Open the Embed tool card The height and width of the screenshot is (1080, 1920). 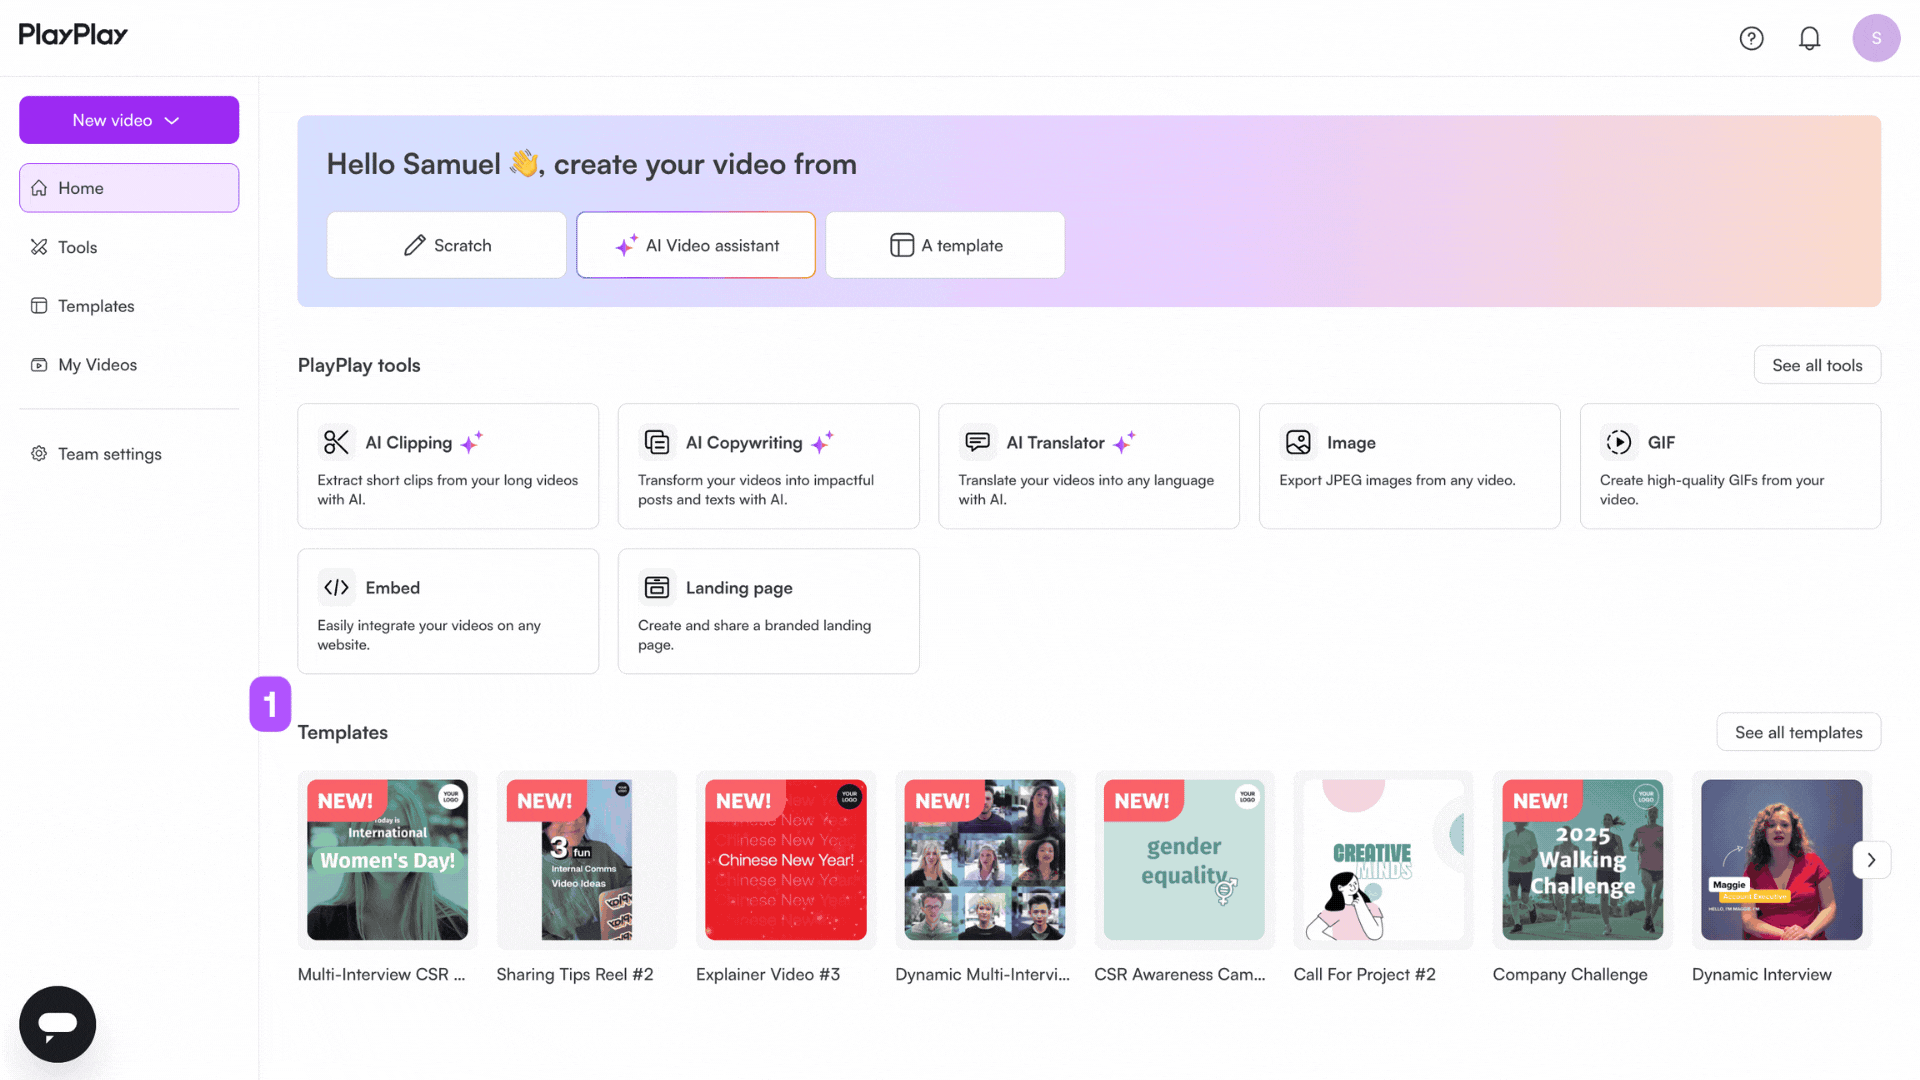[448, 611]
